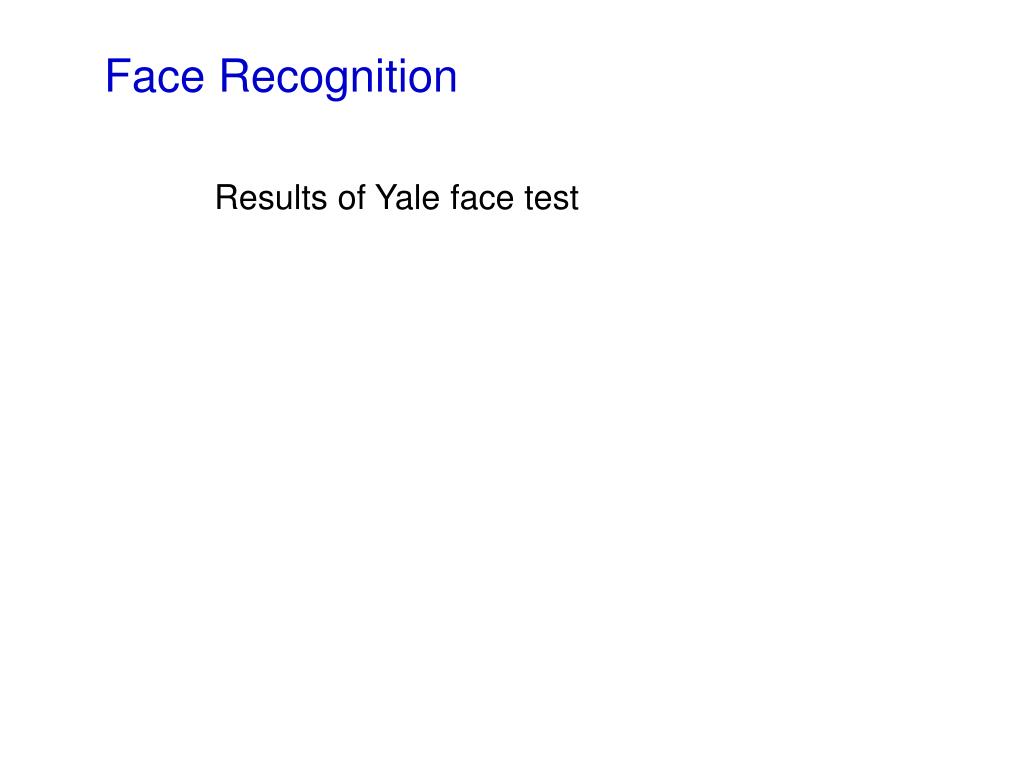Viewport: 1024px width, 768px height.
Task: Click the capital 'R' in 'Results'
Action: (227, 198)
